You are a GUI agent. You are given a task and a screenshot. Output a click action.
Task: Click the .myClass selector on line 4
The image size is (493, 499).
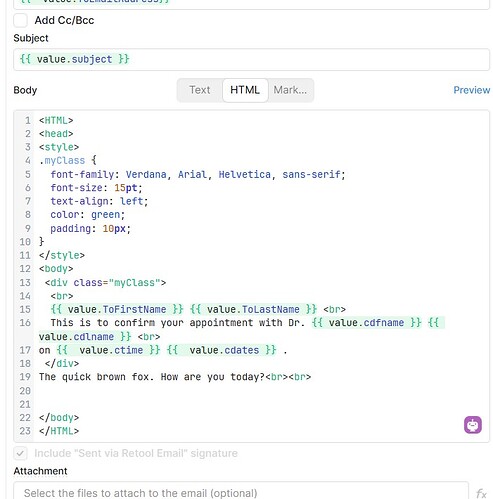tap(62, 161)
